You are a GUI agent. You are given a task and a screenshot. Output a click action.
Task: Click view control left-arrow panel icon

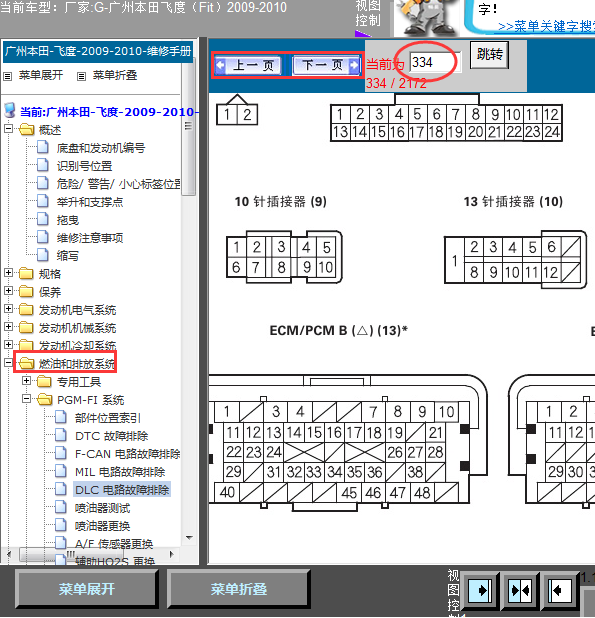pos(560,590)
